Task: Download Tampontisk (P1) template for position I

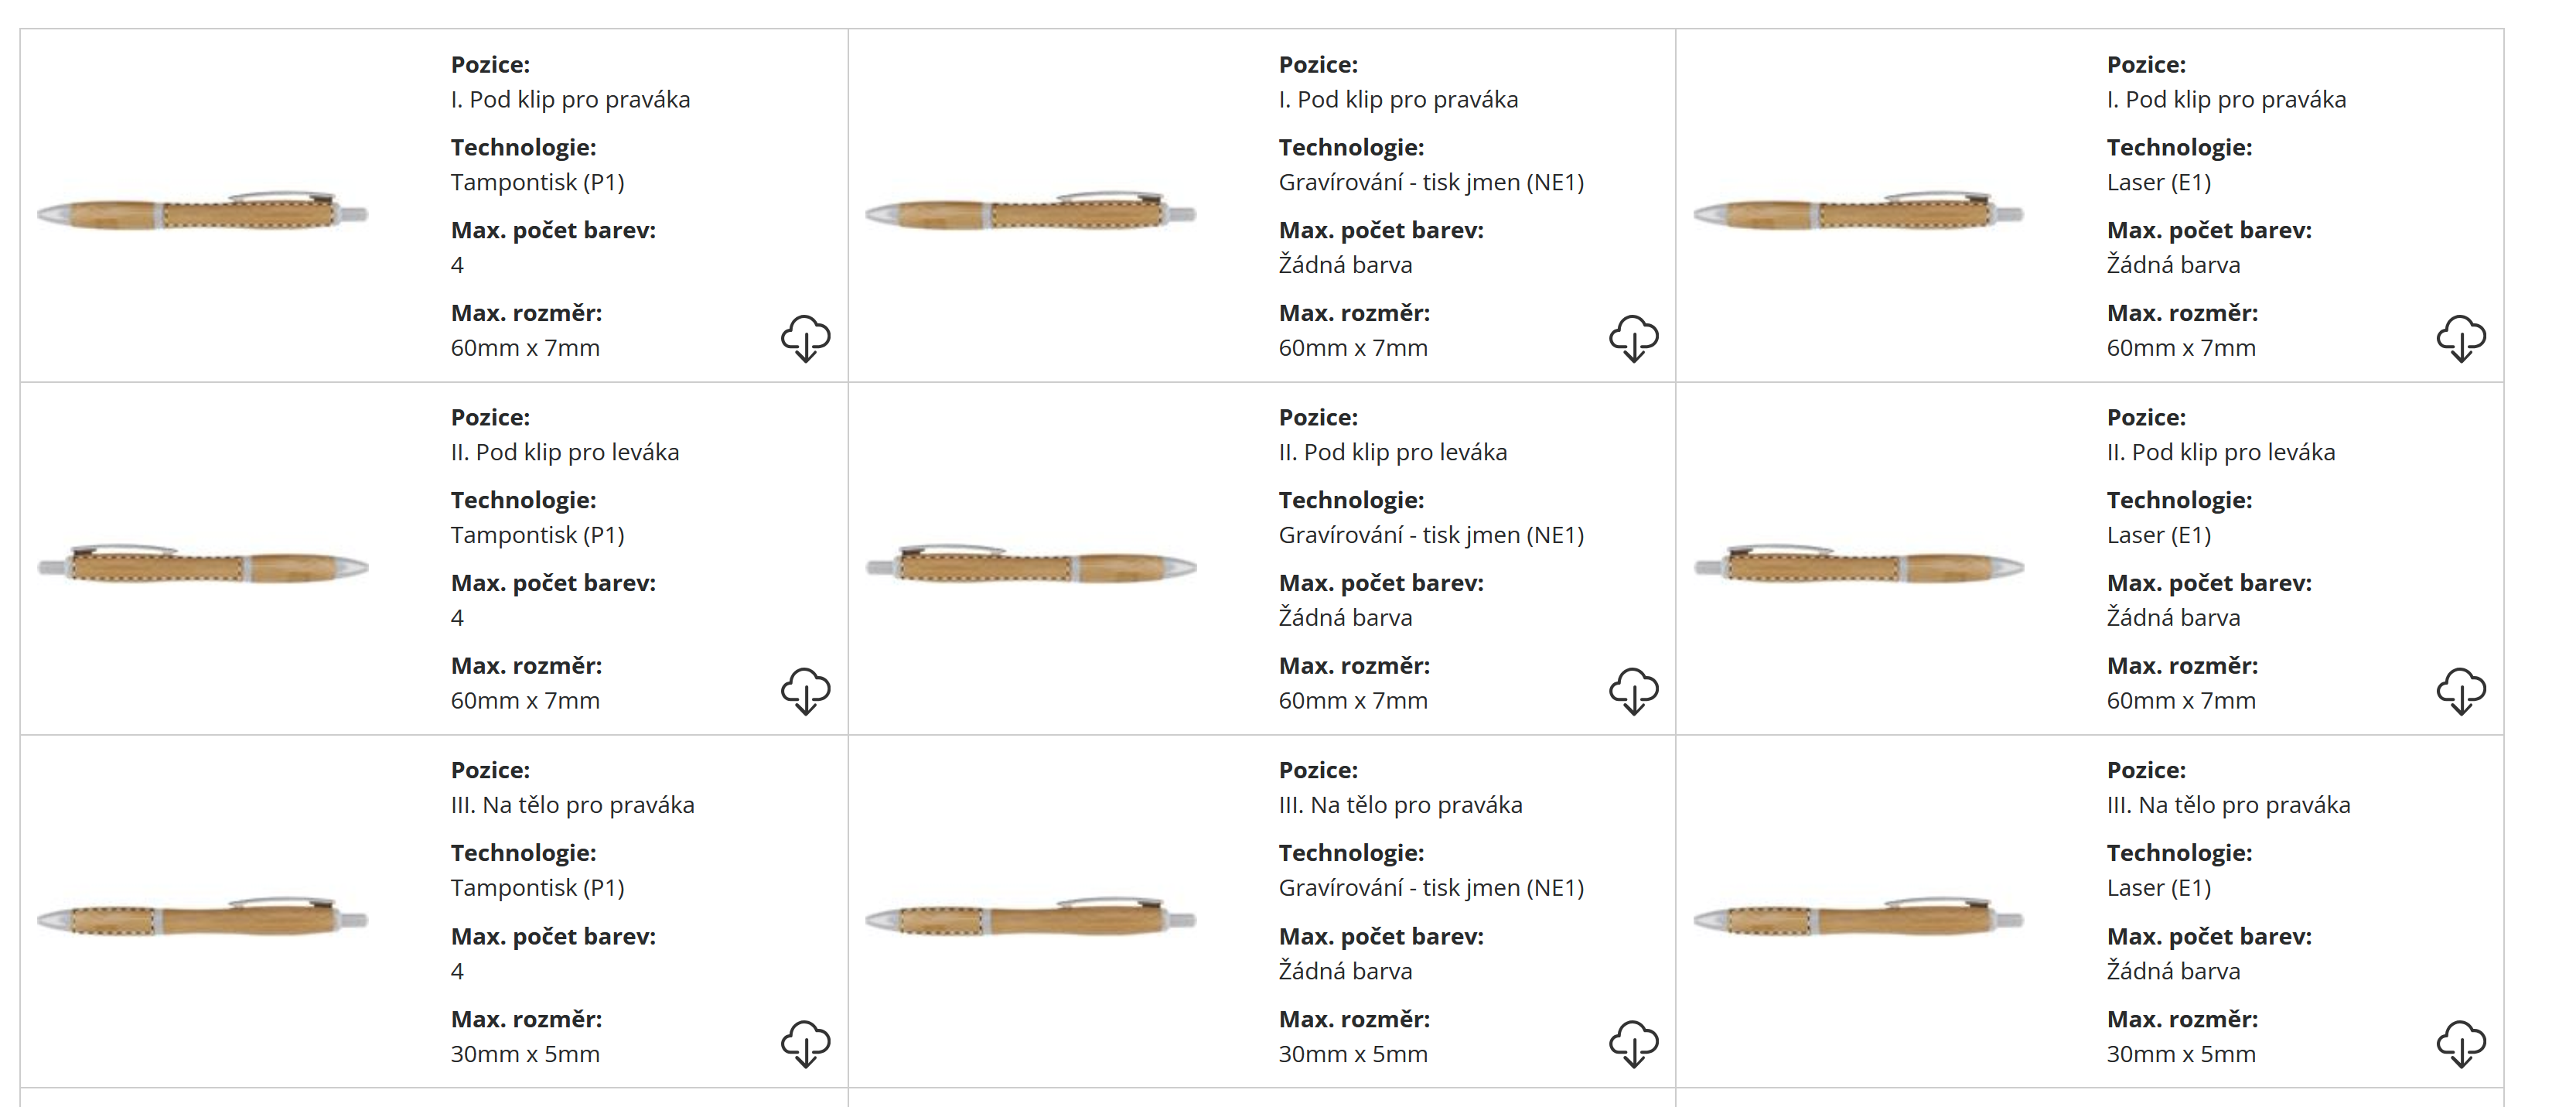Action: point(805,338)
